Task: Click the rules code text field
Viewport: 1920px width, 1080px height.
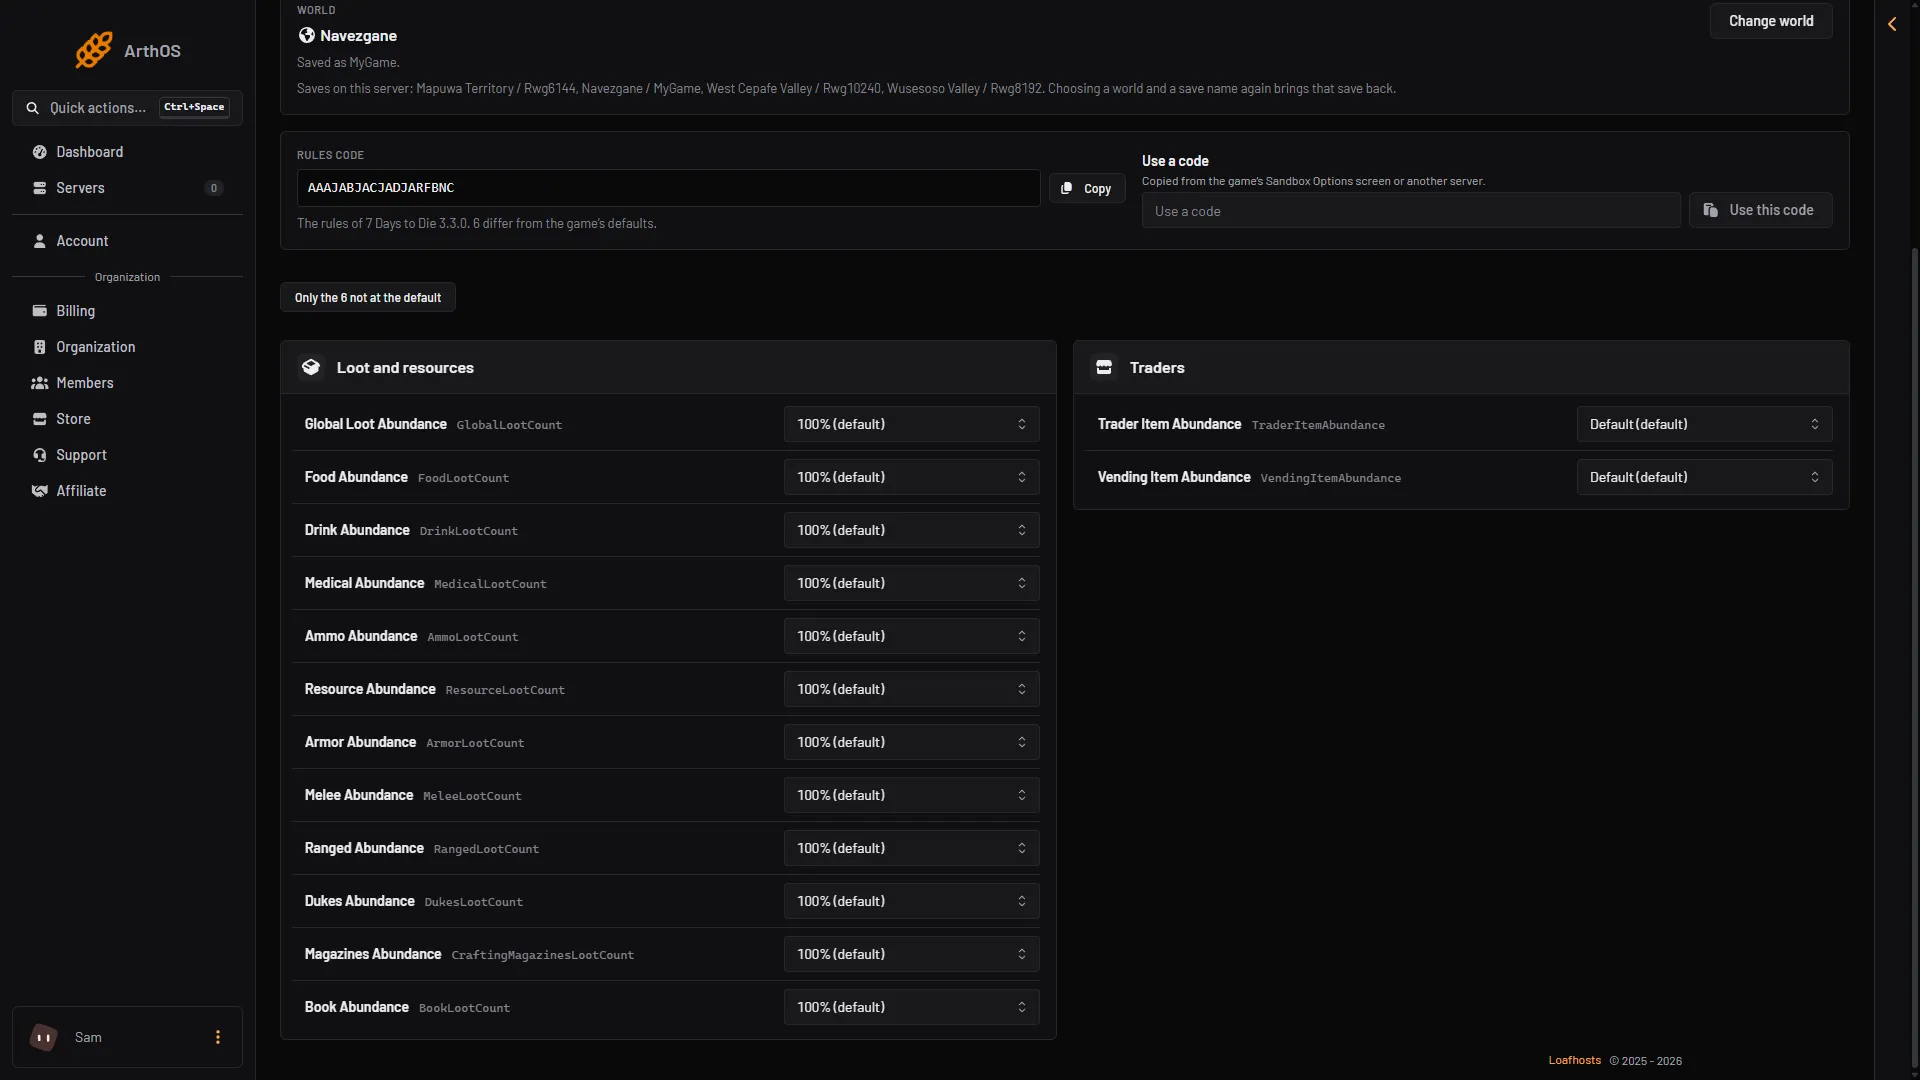Action: (668, 188)
